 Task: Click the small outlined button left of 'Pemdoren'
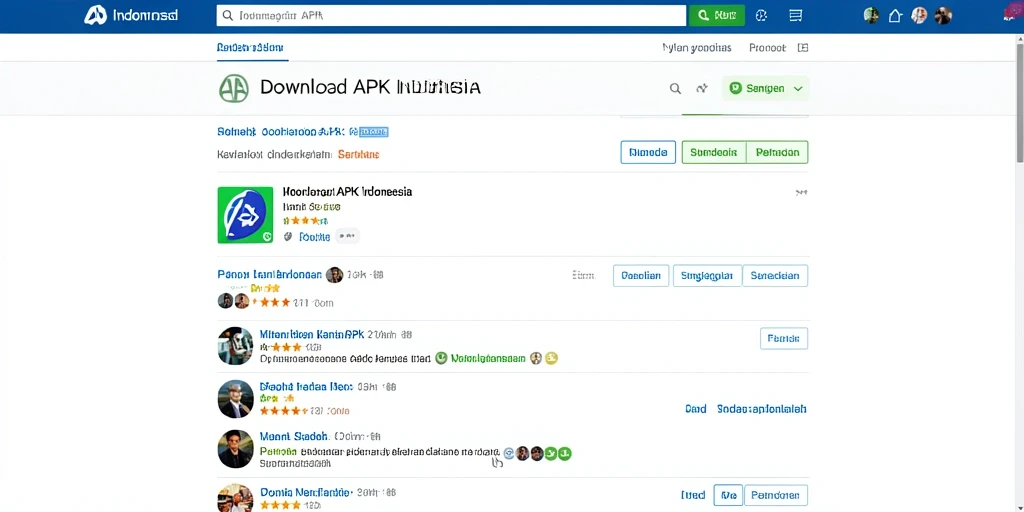[x=728, y=495]
